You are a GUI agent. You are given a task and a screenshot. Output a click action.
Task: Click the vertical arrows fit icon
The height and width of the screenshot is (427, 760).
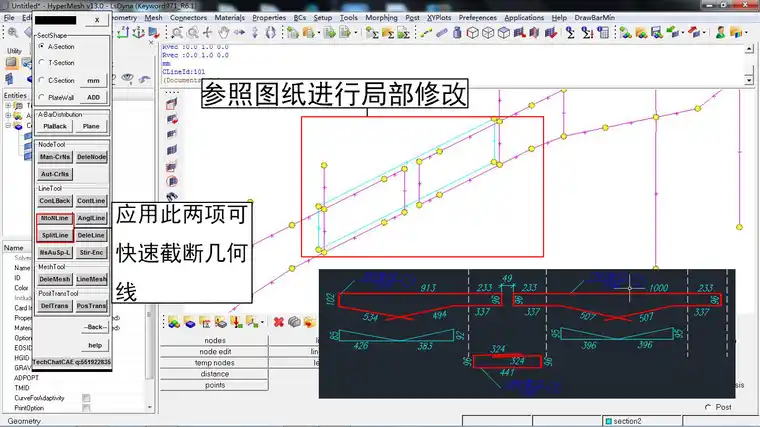click(255, 32)
